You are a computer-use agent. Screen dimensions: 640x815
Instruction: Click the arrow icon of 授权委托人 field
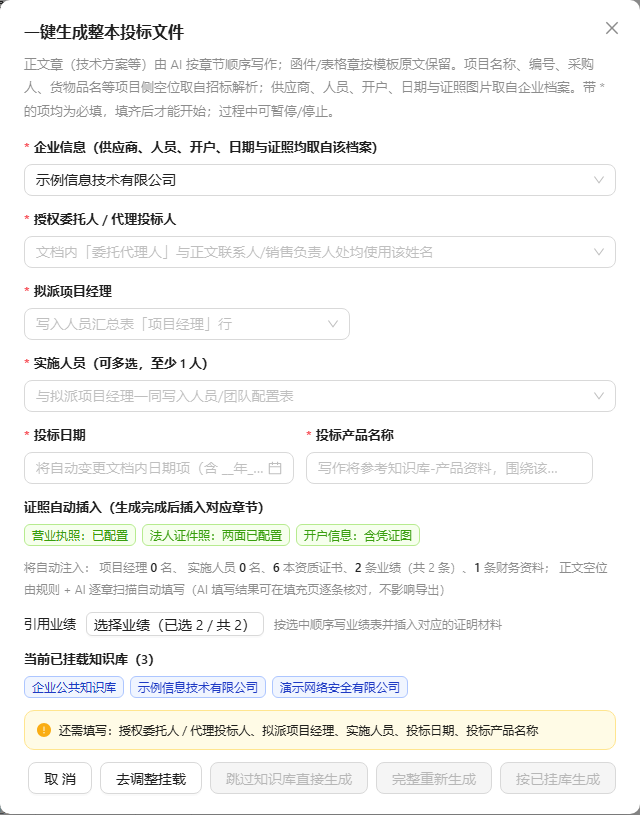(x=599, y=252)
